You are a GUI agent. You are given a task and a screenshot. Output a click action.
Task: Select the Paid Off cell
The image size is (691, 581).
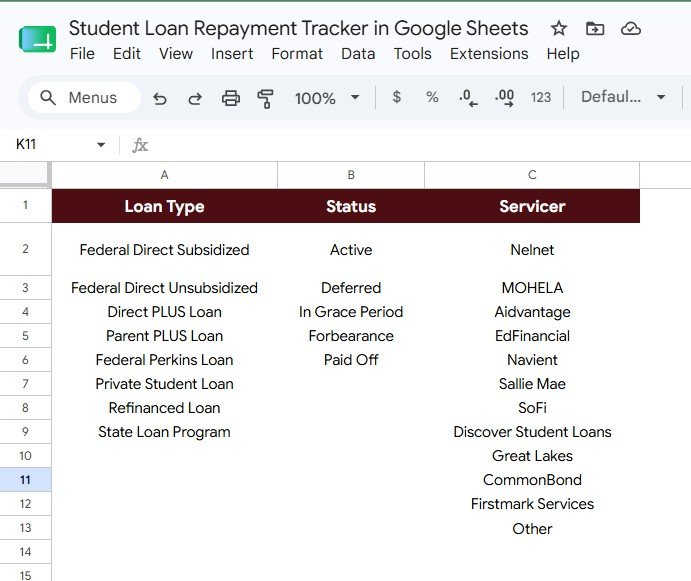tap(351, 360)
